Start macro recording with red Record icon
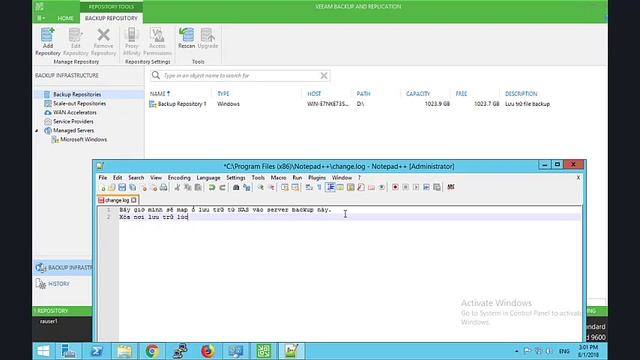 click(395, 187)
